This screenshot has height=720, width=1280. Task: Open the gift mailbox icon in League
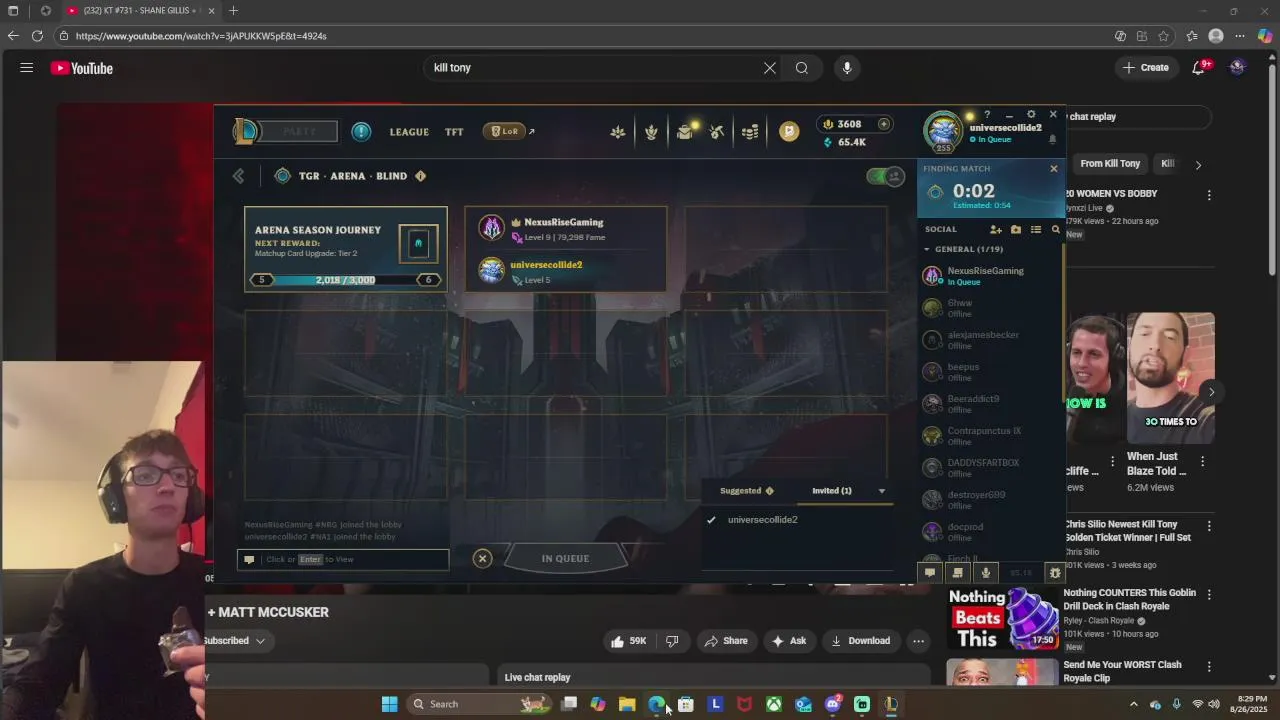pos(685,131)
